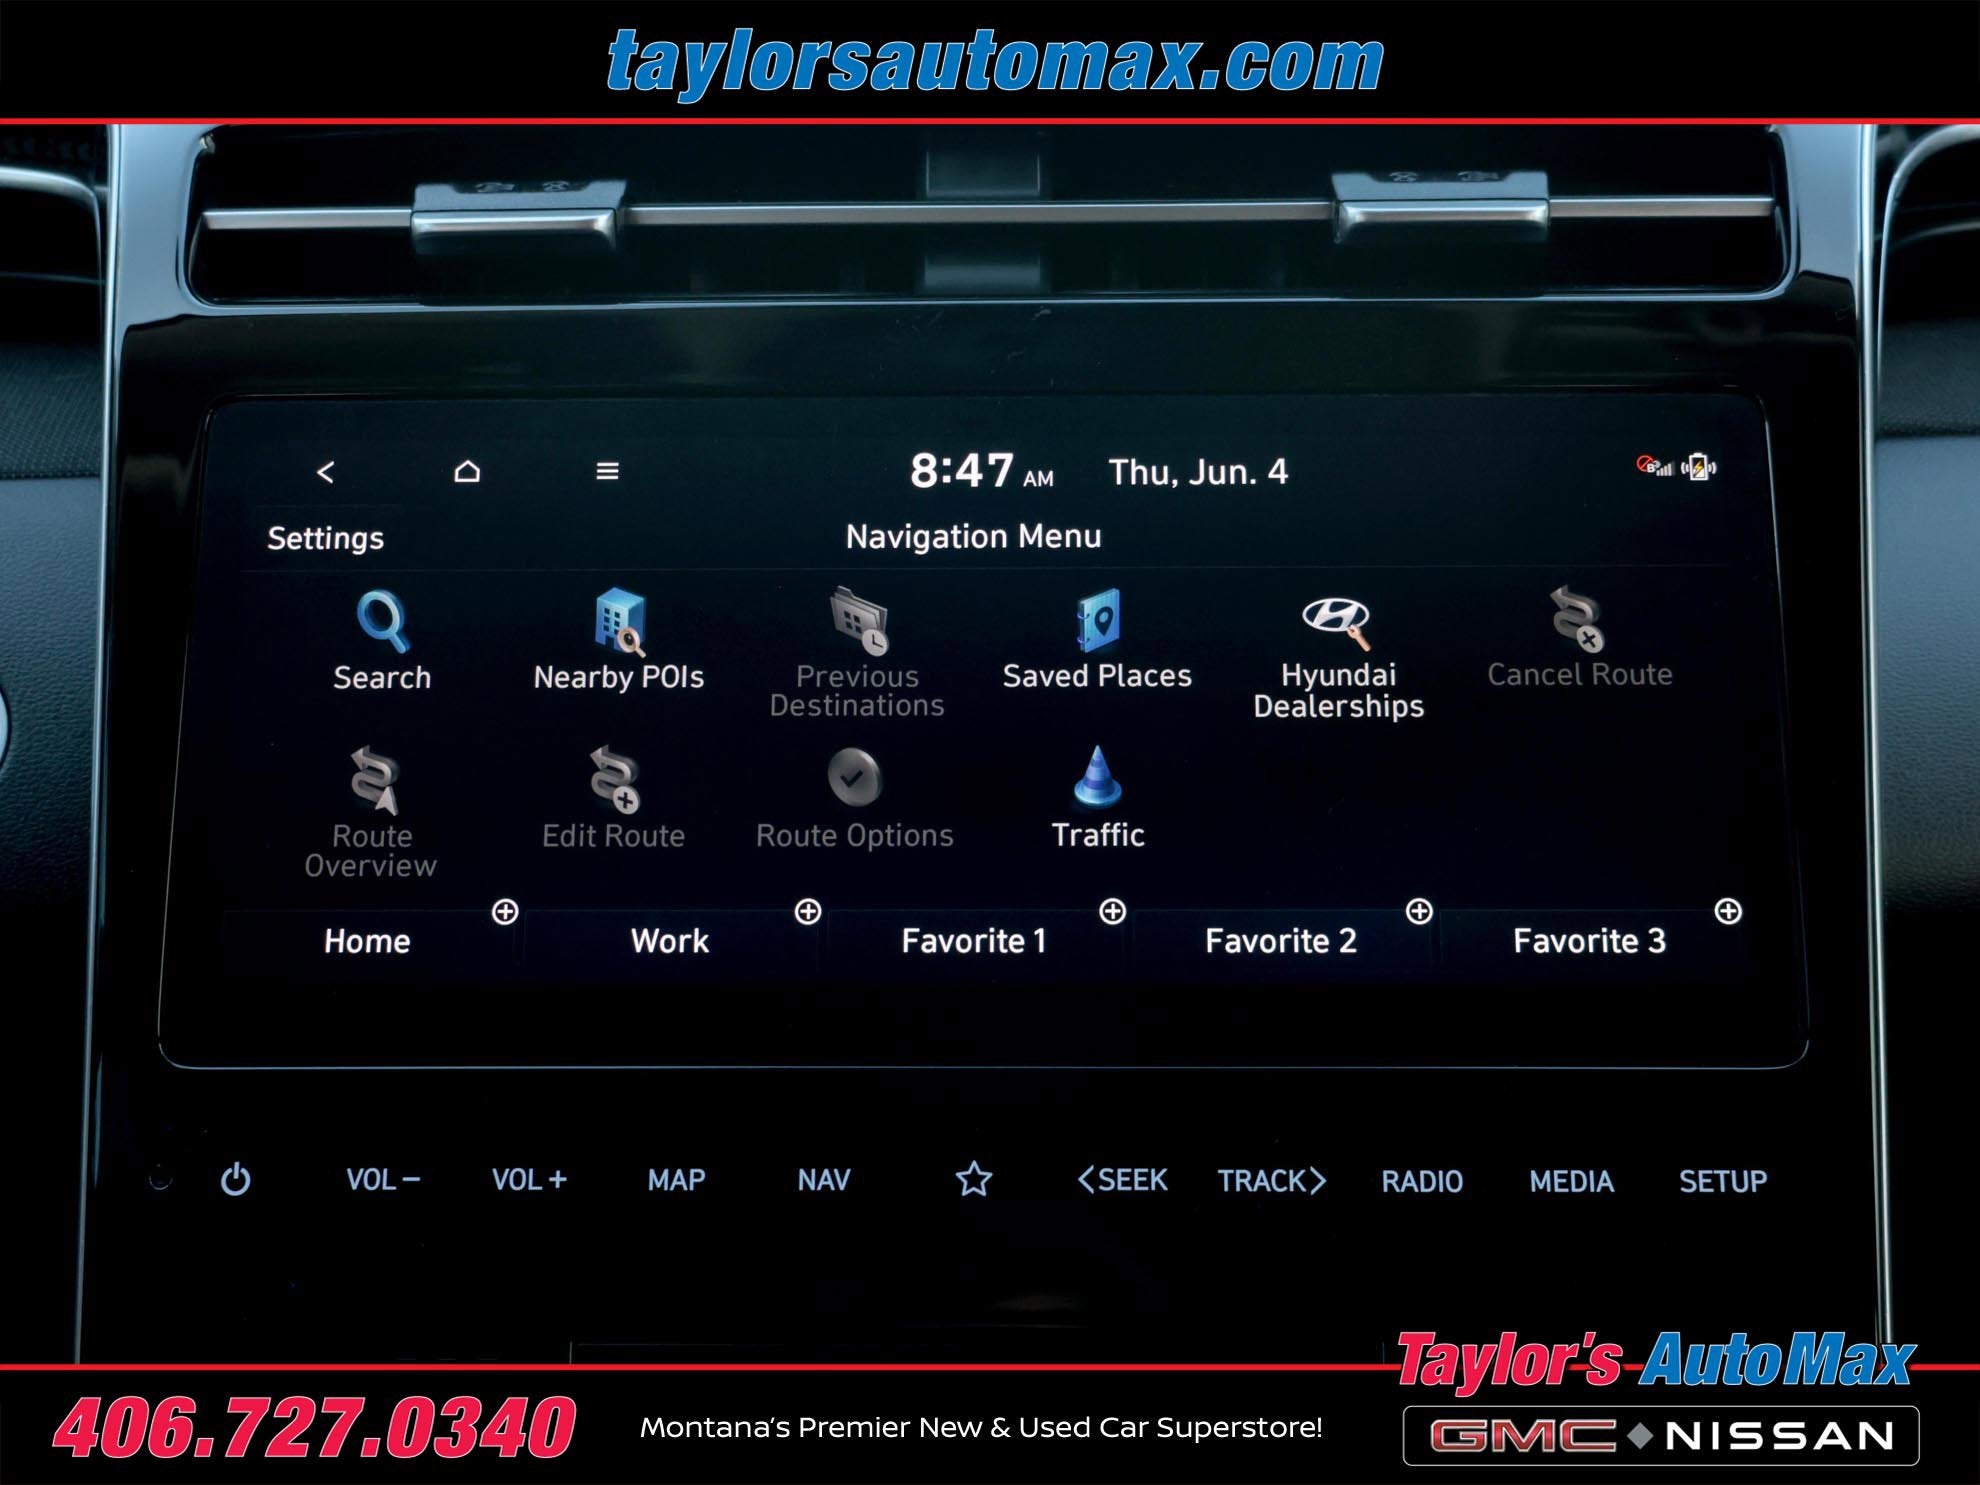Tap the power button below the screen

coord(235,1179)
